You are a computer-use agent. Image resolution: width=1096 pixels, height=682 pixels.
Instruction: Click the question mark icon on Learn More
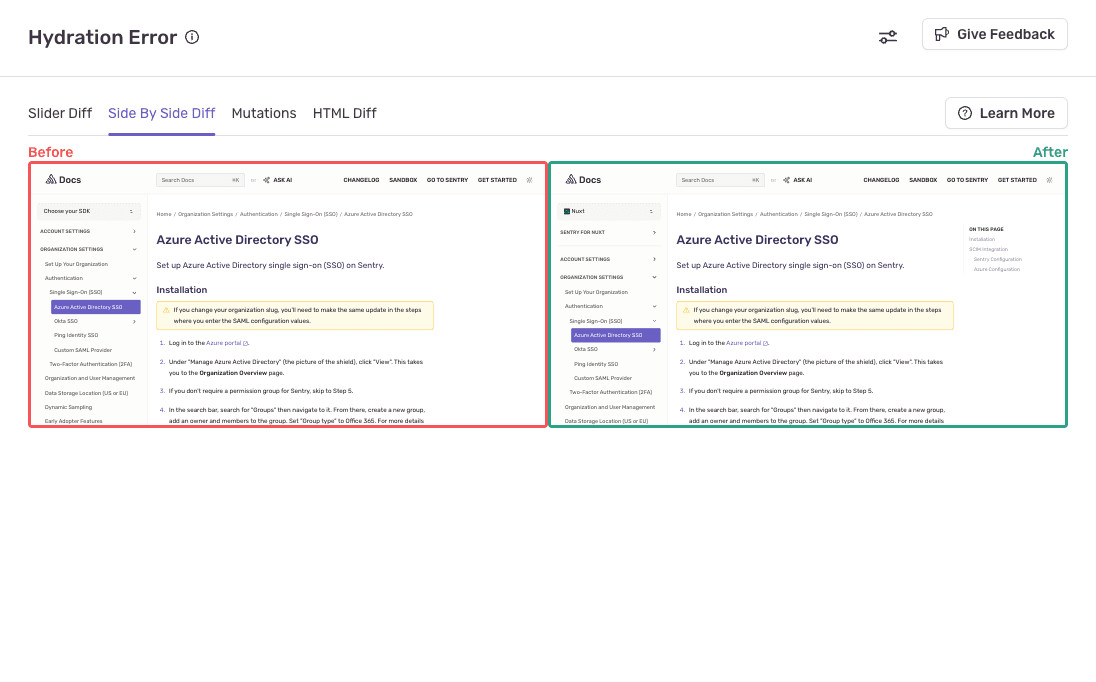[x=966, y=113]
